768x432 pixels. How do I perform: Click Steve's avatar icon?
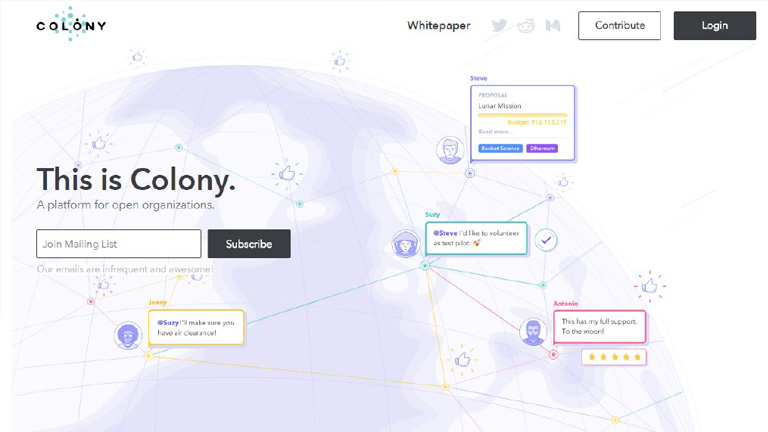point(450,151)
